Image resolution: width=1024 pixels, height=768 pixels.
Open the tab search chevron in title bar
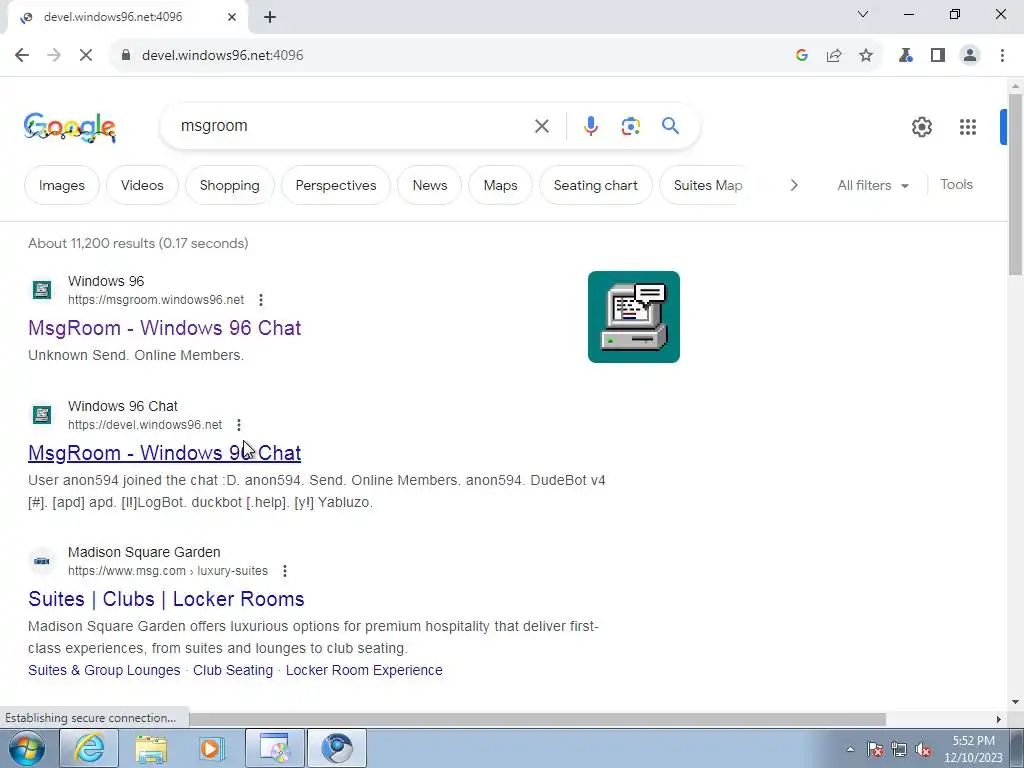pos(863,14)
